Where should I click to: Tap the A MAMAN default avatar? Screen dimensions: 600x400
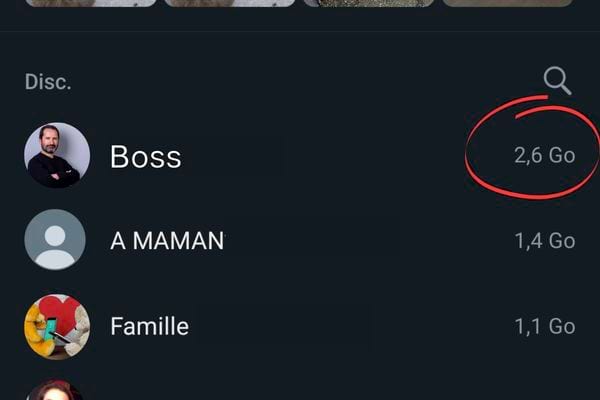(57, 241)
